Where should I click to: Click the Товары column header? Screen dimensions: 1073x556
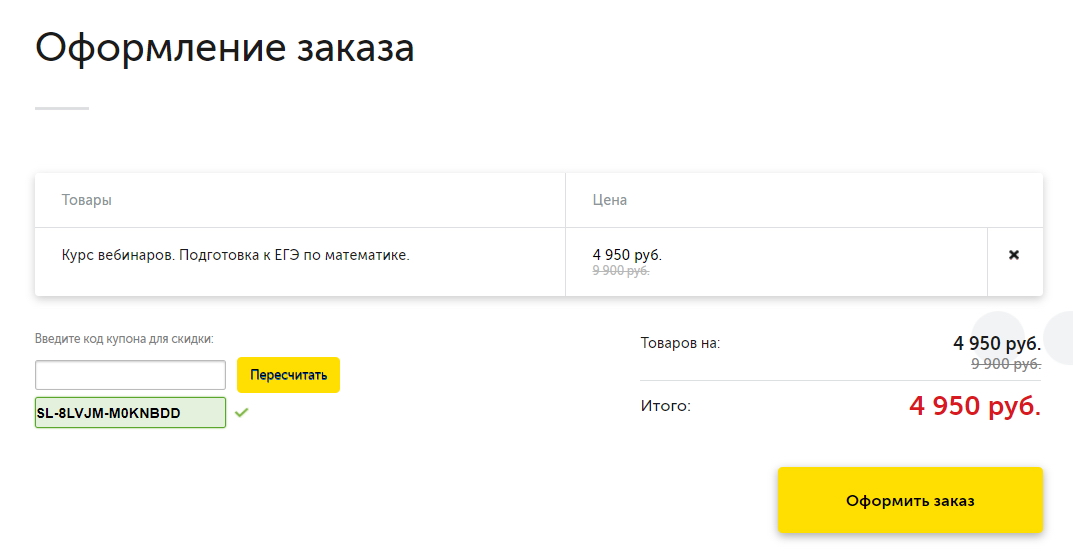pos(87,200)
